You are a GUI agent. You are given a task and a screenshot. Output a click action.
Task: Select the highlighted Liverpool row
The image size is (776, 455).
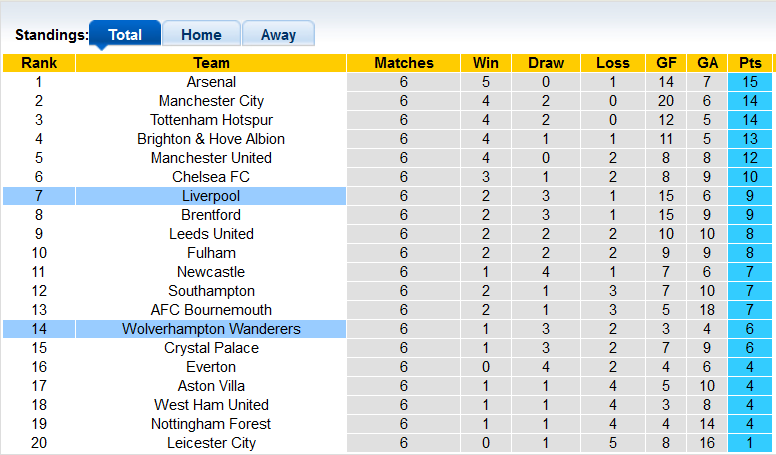211,196
